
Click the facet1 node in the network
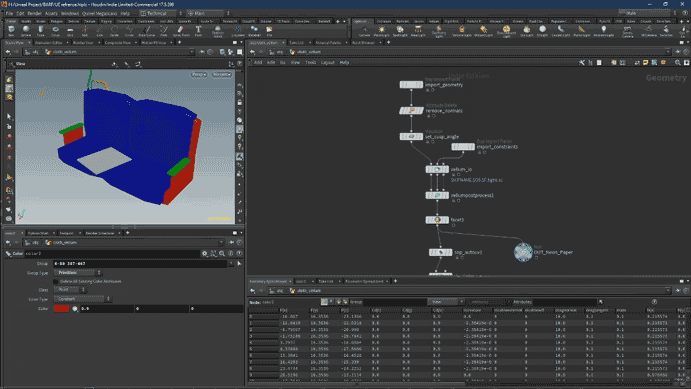point(437,219)
